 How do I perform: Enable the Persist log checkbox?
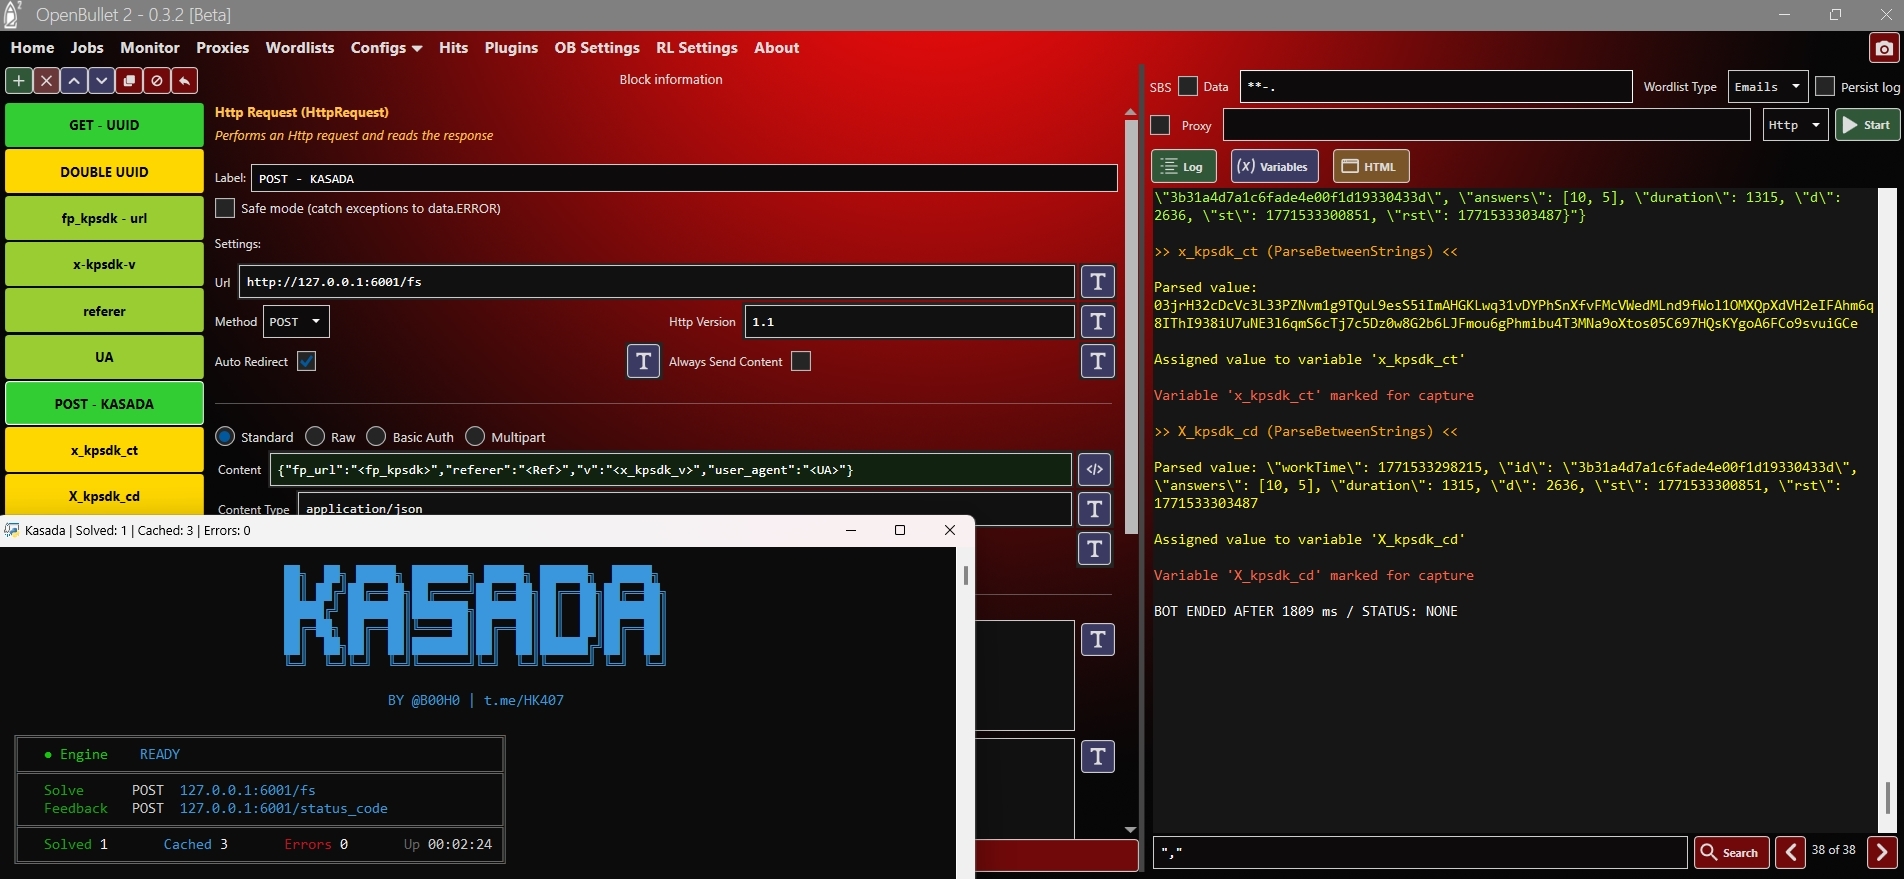1825,86
